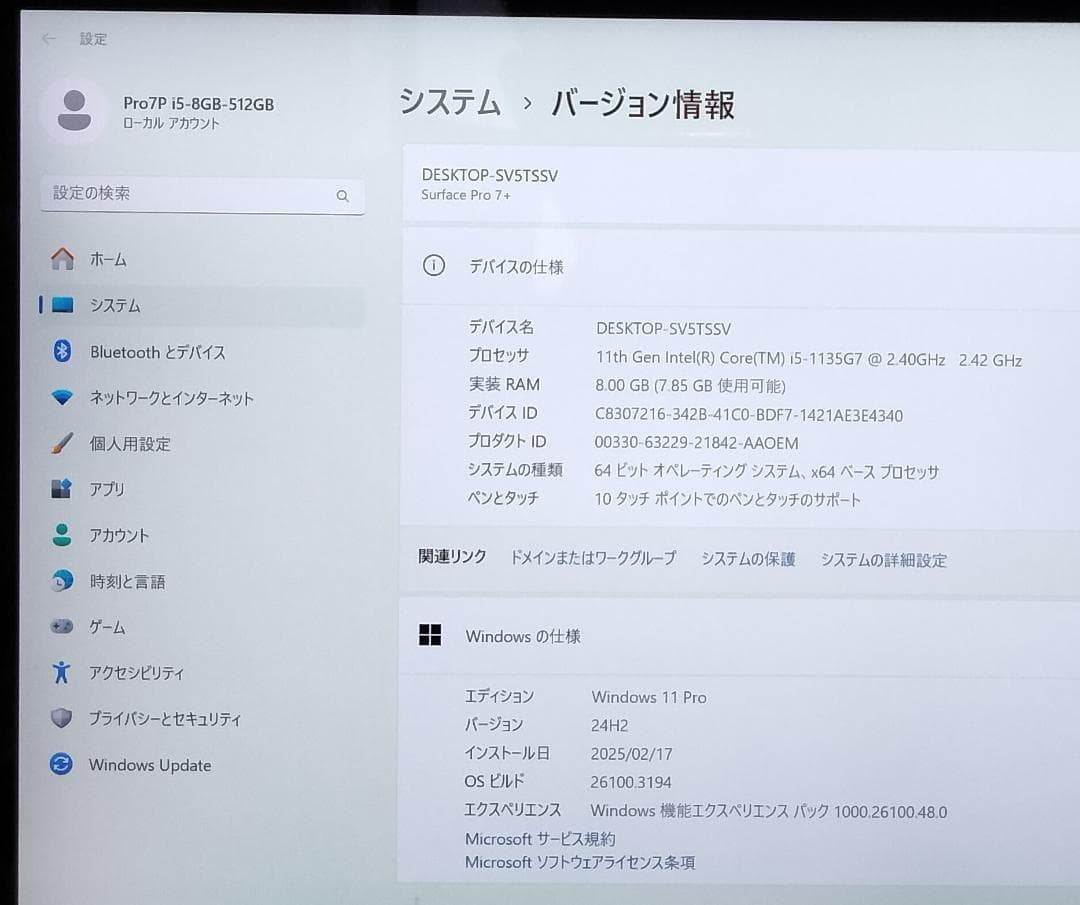1080x905 pixels.
Task: Open 個人用設定 (personalization) settings
Action: (129, 443)
